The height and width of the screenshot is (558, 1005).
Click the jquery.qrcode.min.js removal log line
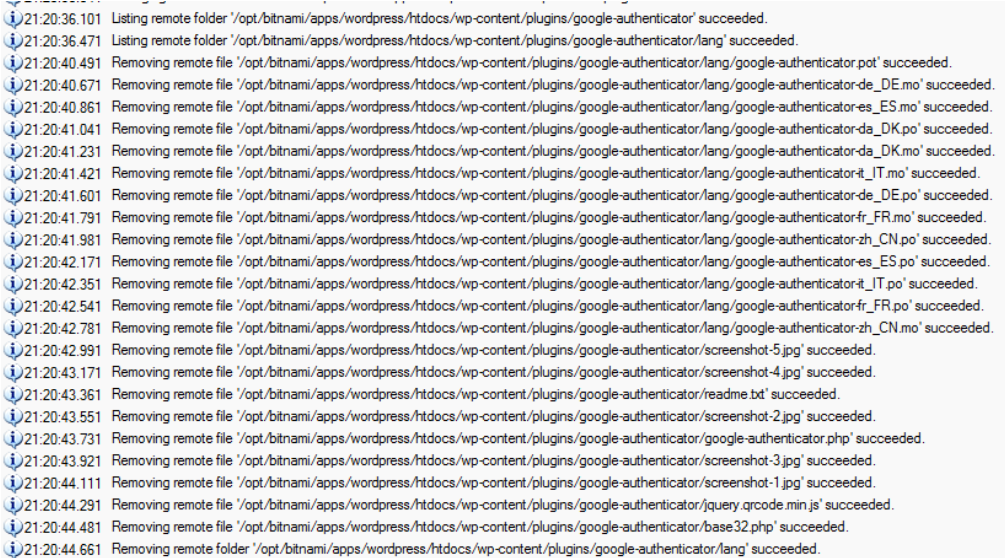click(x=449, y=505)
